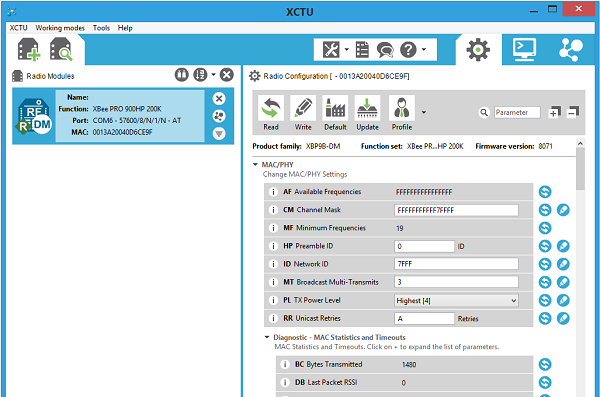Refresh the Network ID parameter
600x397 pixels.
tap(545, 264)
